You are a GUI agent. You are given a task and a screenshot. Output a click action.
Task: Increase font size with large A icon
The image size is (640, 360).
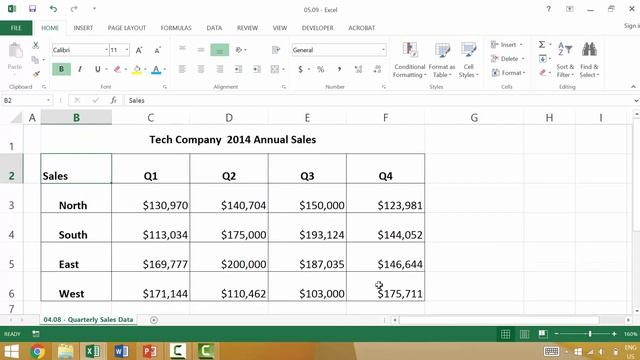(139, 50)
